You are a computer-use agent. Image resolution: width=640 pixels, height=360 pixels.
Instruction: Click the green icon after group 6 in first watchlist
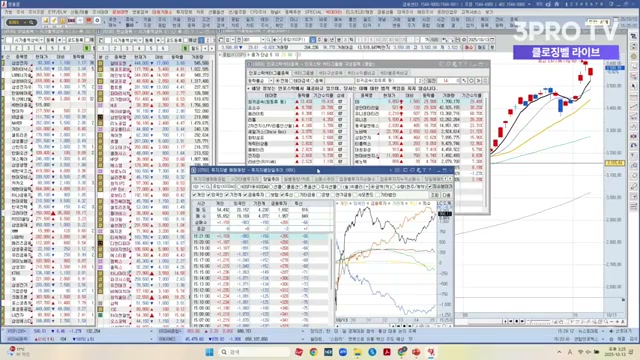[87, 48]
